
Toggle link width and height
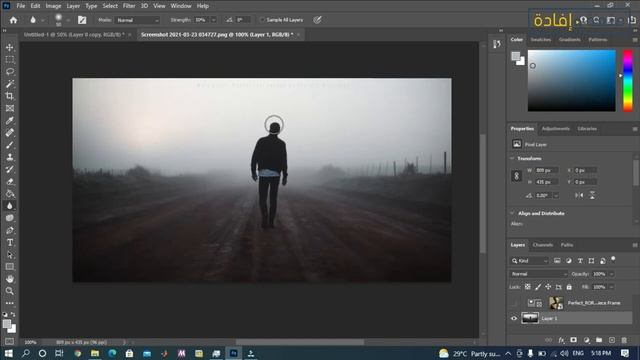coord(516,176)
